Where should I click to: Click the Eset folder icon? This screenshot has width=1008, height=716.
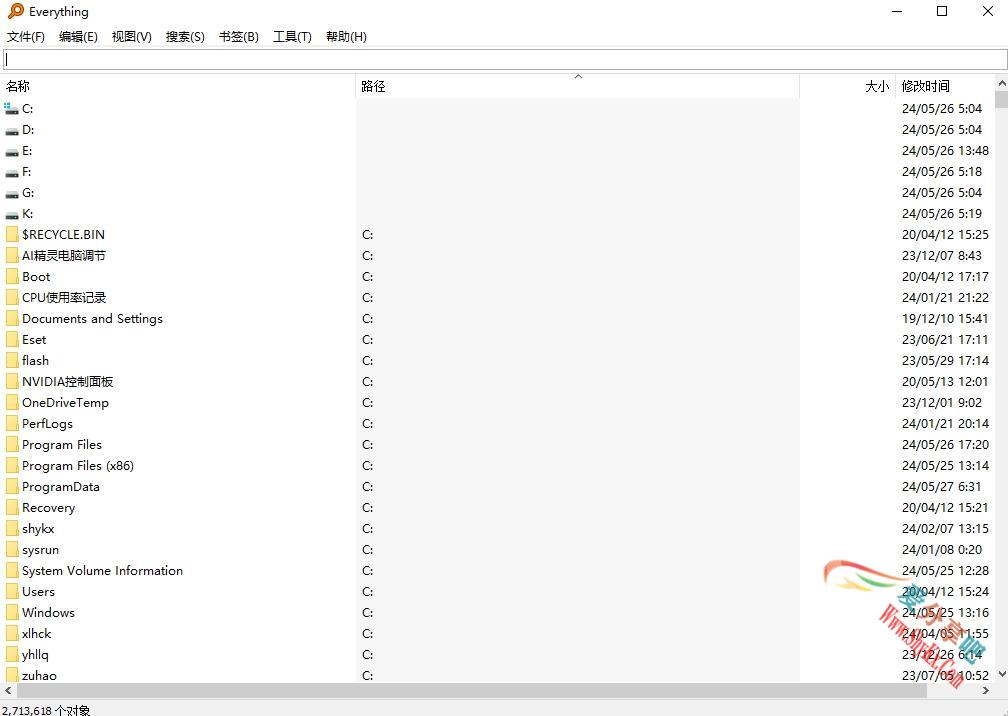click(x=12, y=340)
